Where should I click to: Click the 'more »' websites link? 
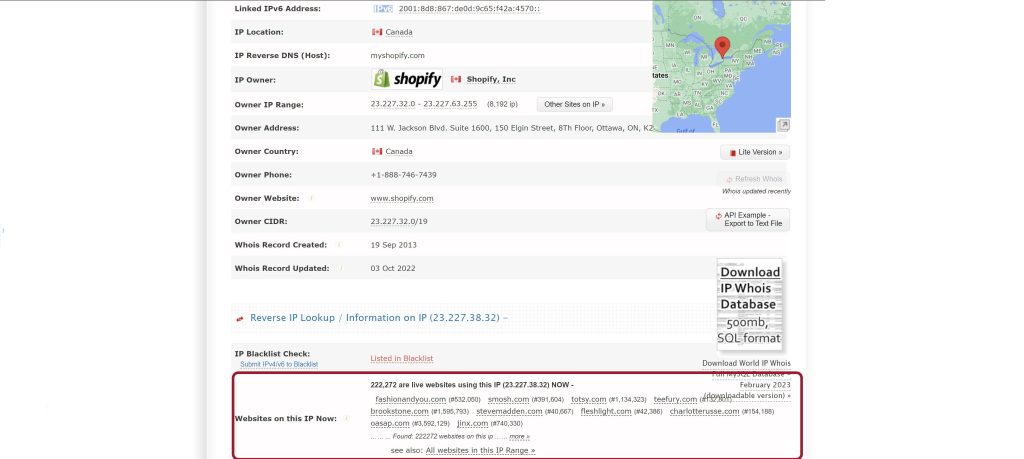pyautogui.click(x=519, y=437)
